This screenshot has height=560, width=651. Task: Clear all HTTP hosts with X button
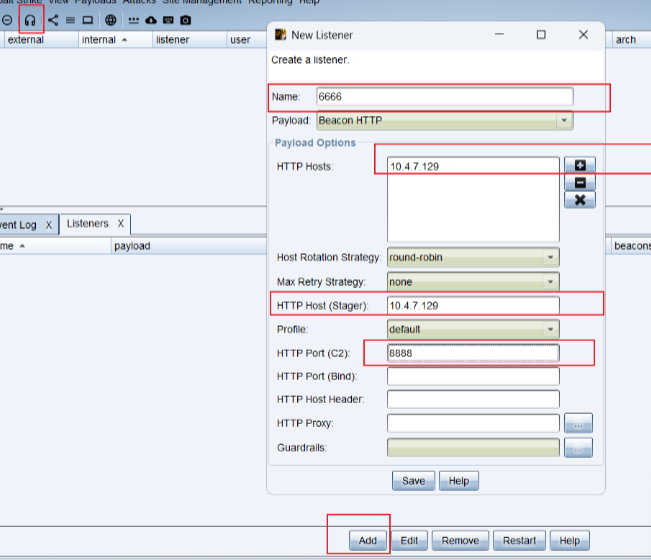coord(580,200)
